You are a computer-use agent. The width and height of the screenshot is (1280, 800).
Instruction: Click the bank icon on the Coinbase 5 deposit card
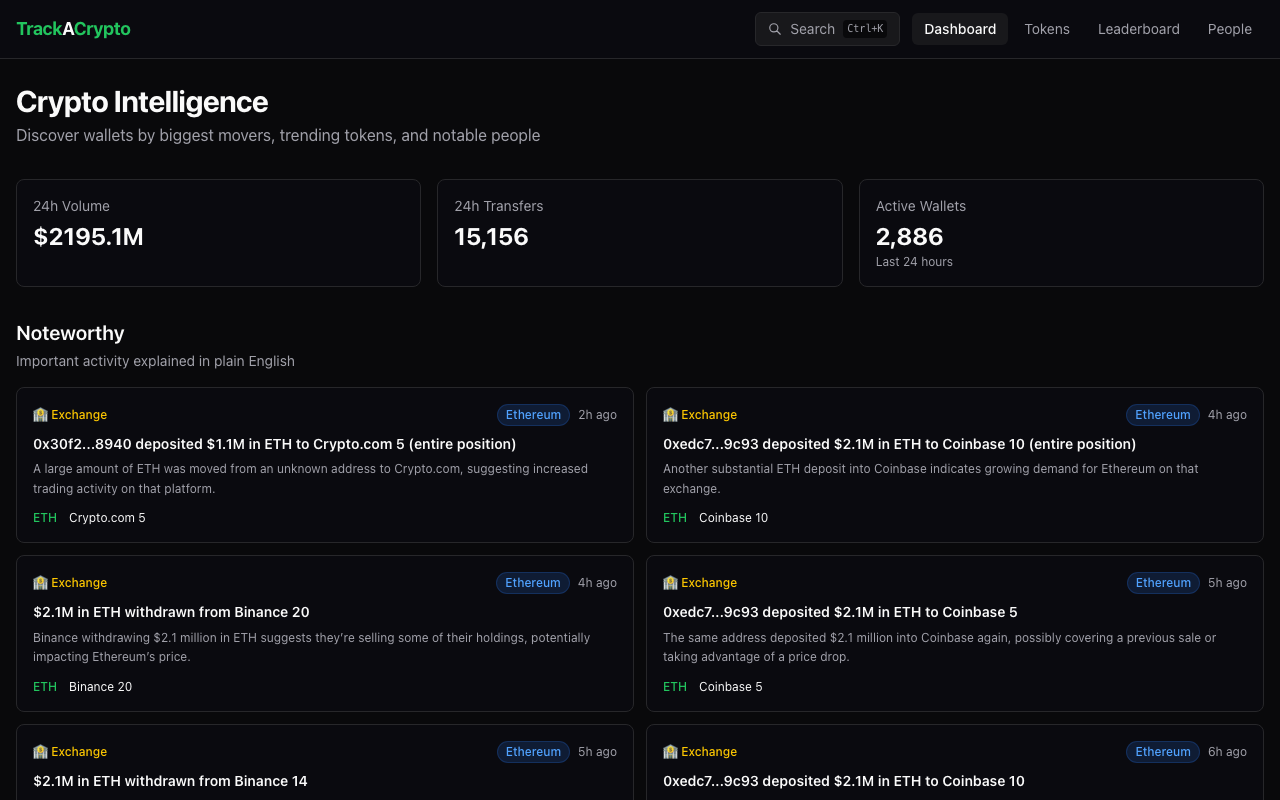[670, 583]
